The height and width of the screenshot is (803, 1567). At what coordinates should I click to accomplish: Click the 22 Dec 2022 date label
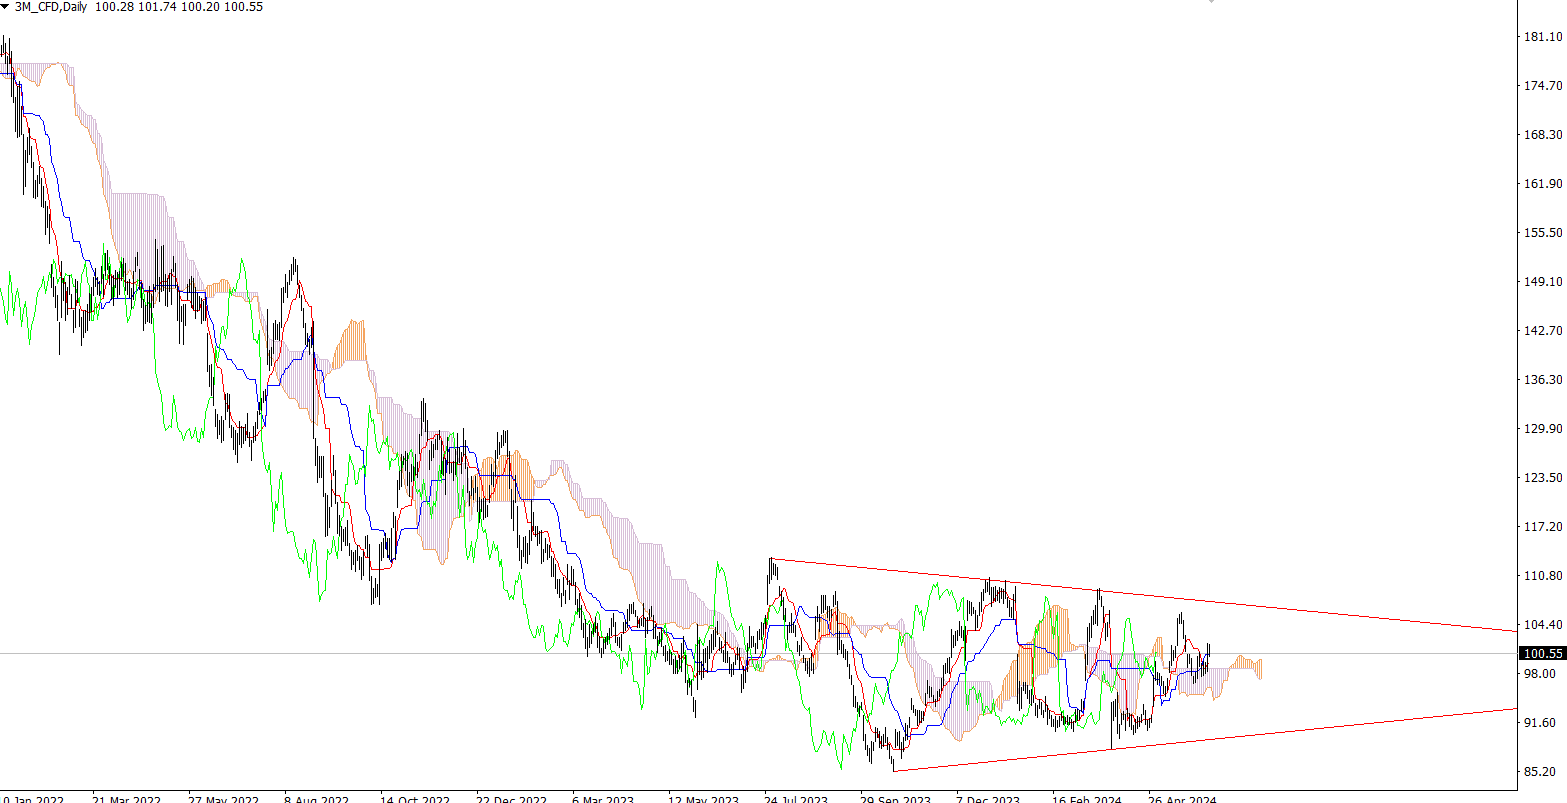tap(511, 799)
